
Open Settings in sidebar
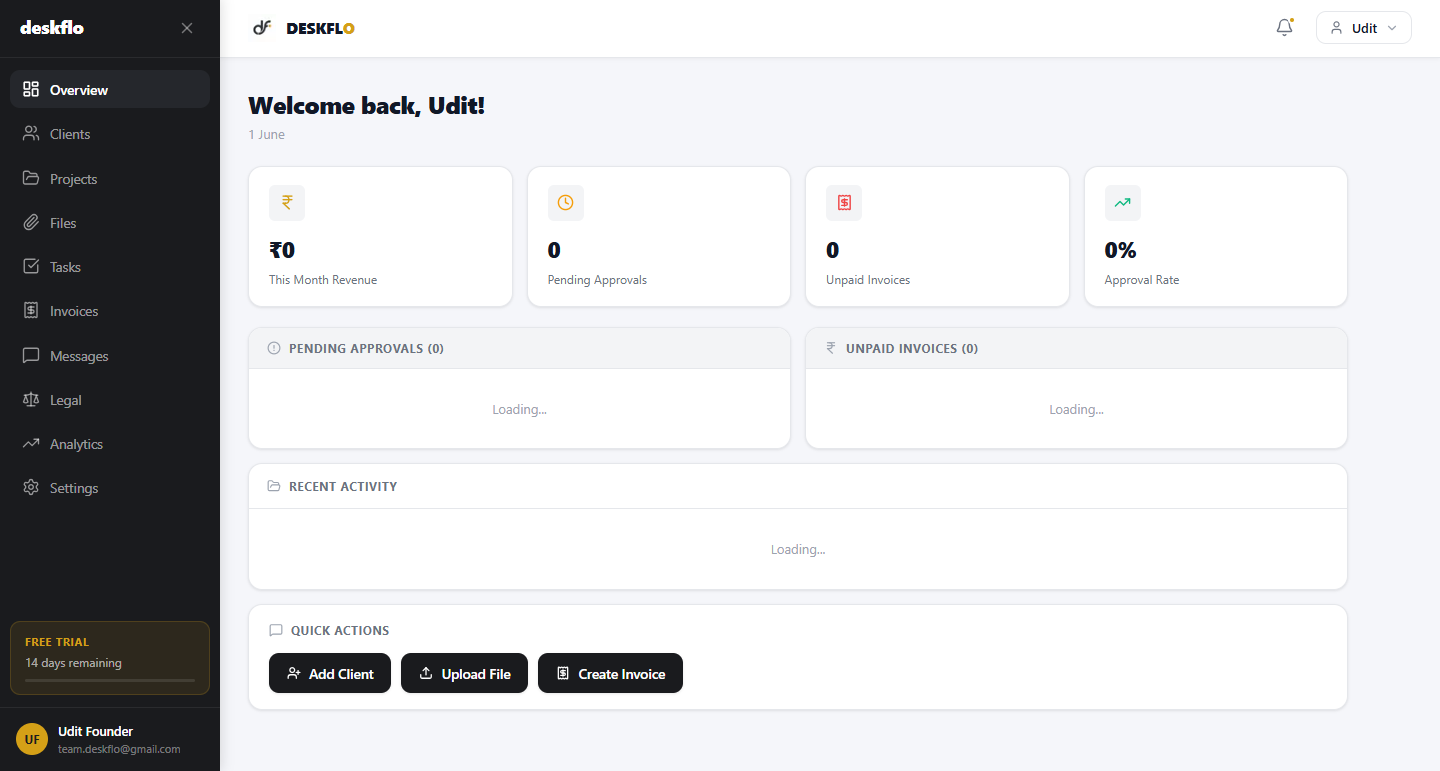pyautogui.click(x=110, y=487)
